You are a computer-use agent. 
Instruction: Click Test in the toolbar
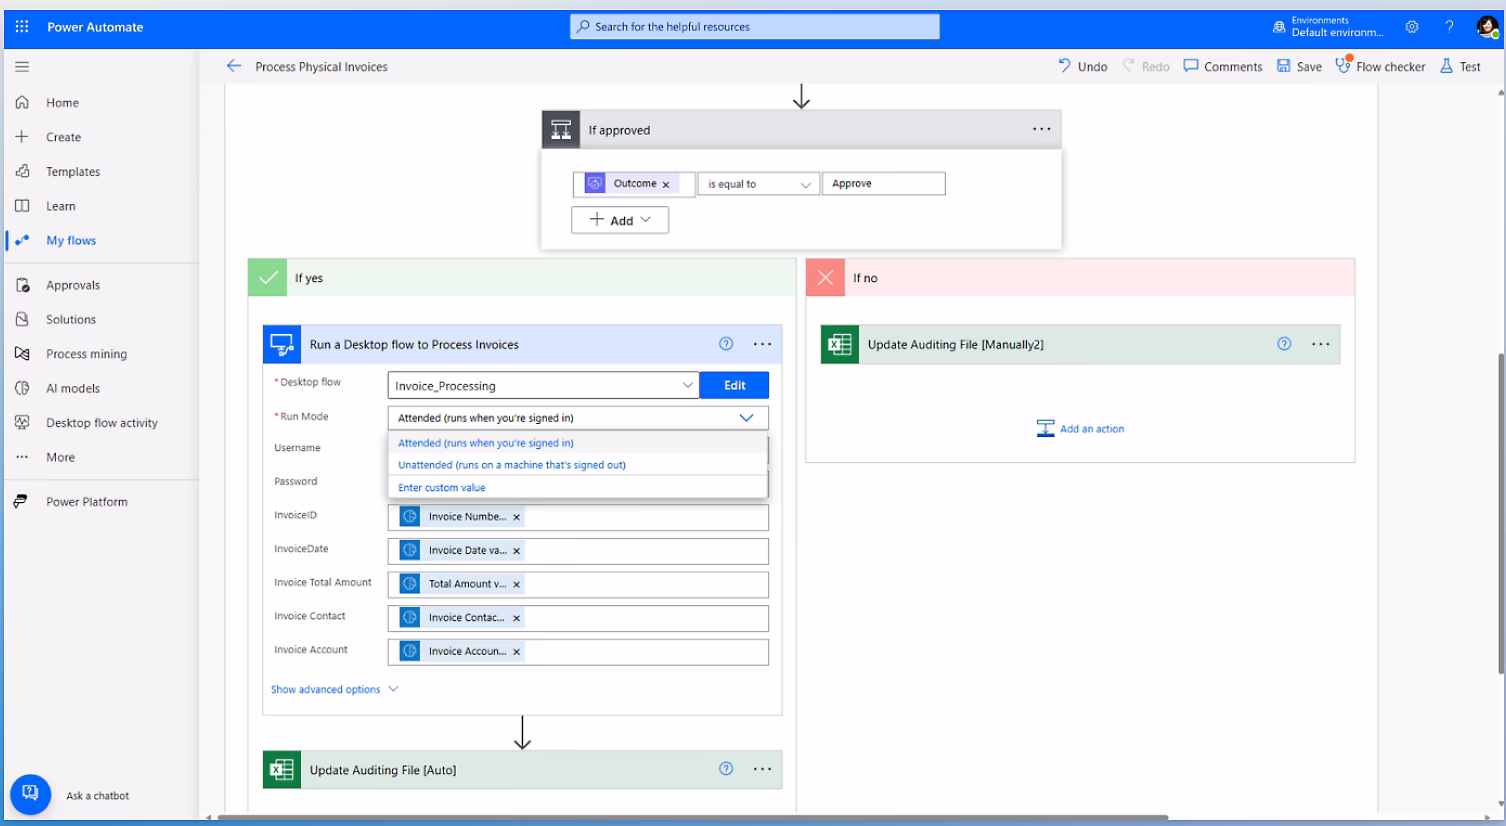click(x=1460, y=66)
